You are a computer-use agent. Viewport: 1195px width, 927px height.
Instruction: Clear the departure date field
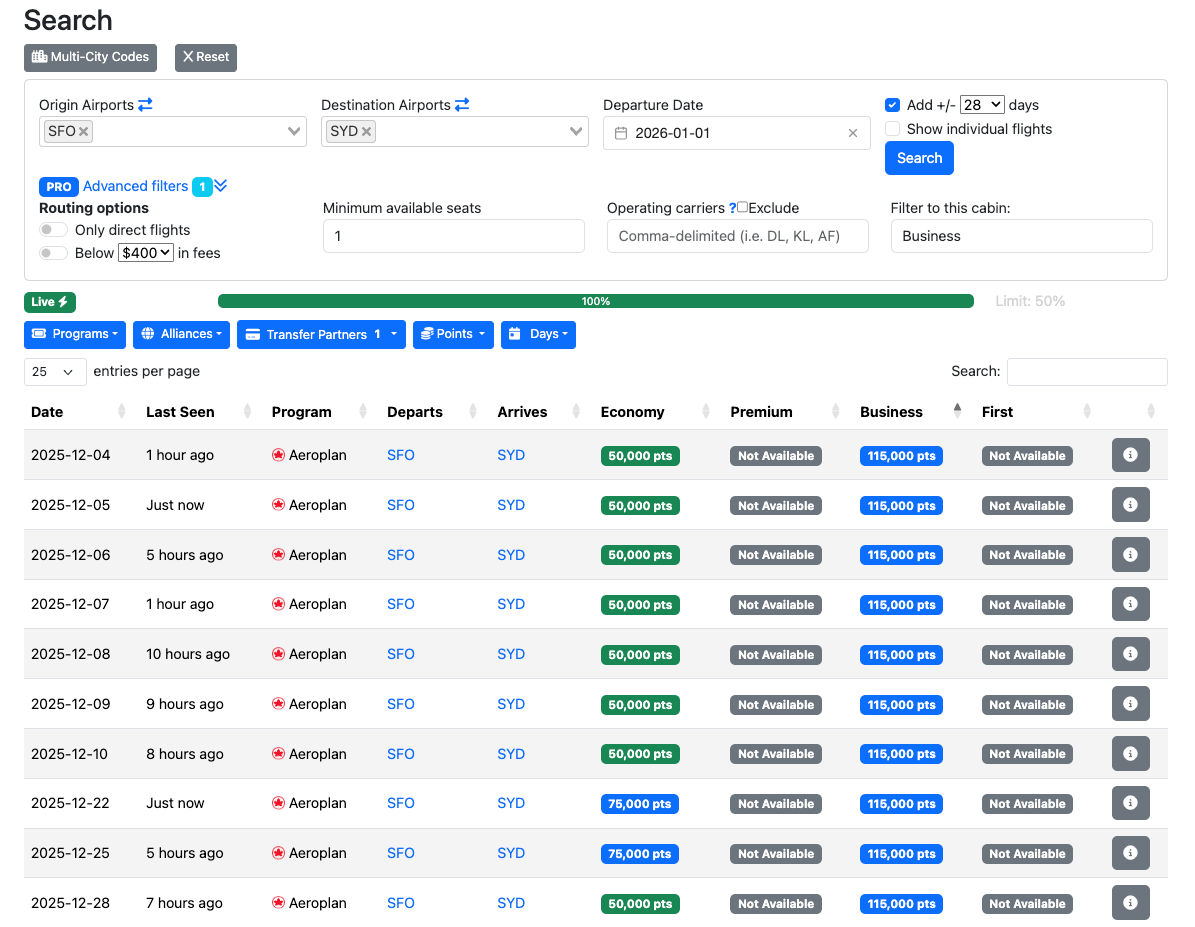tap(853, 133)
